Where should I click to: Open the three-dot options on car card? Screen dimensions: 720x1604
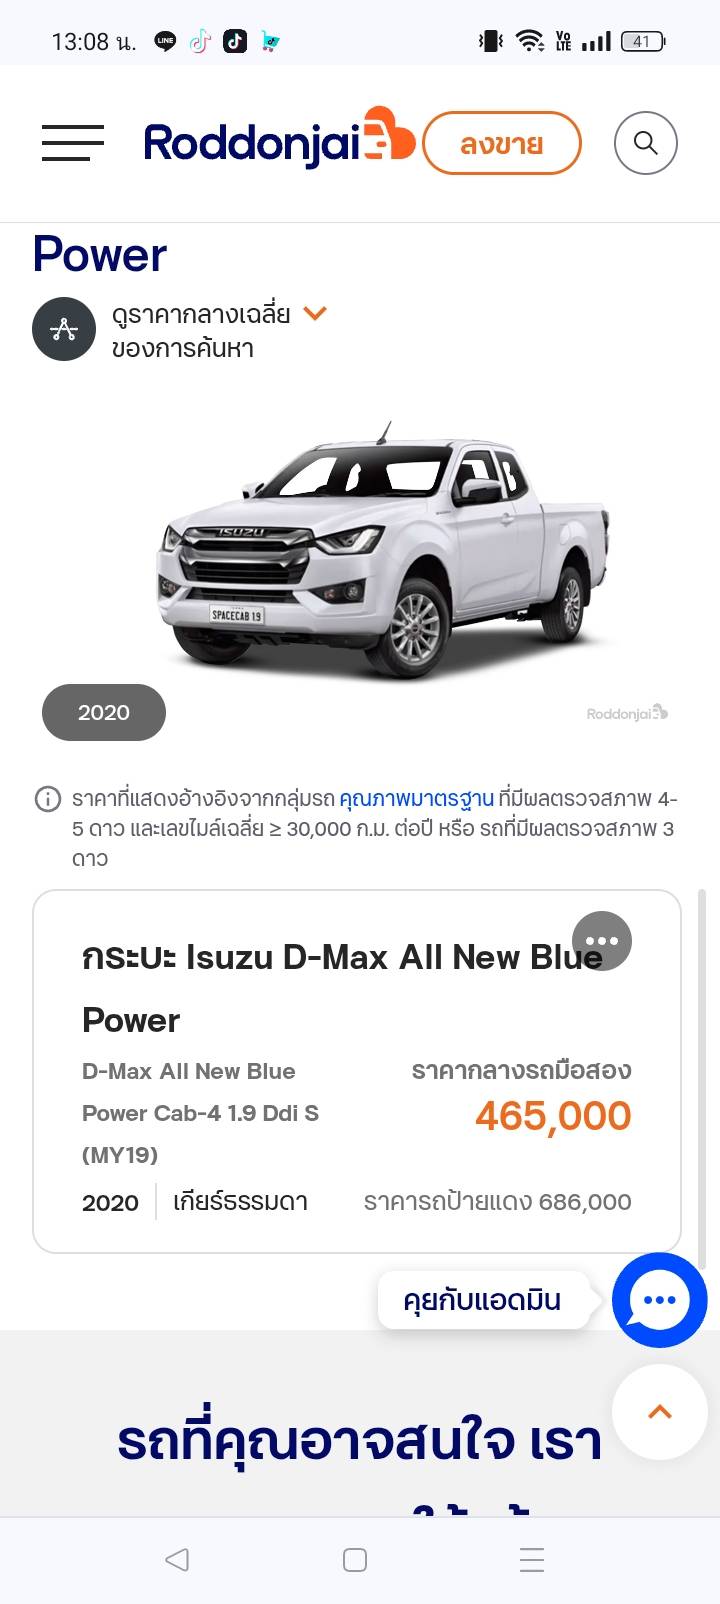[602, 941]
